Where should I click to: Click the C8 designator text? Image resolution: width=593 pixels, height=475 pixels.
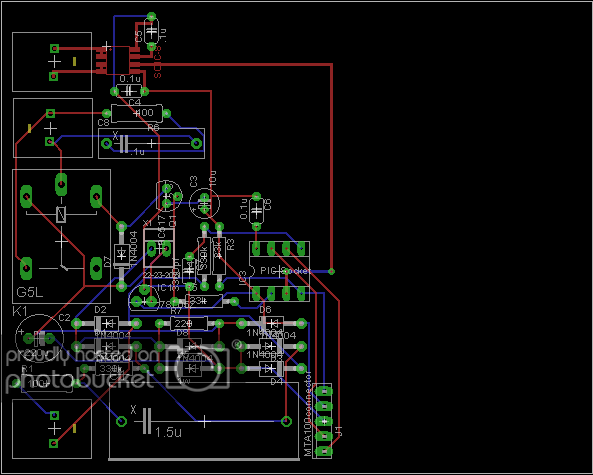(103, 123)
